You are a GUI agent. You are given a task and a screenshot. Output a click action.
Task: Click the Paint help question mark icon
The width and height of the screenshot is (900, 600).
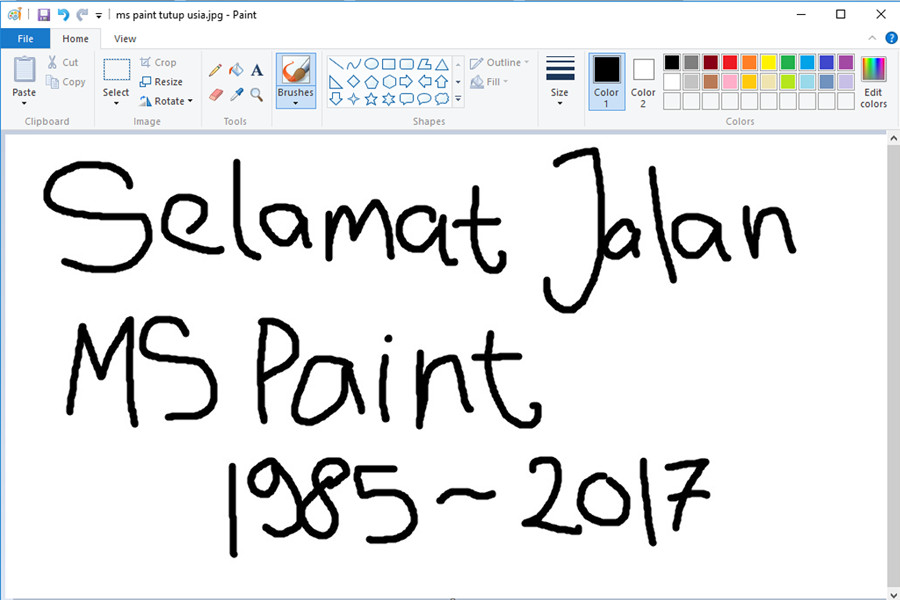(x=891, y=38)
